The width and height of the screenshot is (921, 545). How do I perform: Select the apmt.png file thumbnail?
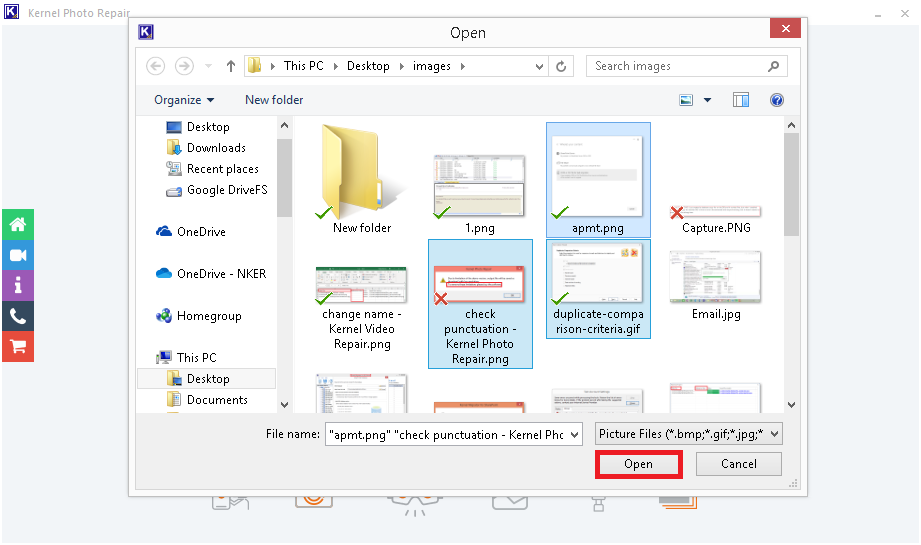coord(598,180)
